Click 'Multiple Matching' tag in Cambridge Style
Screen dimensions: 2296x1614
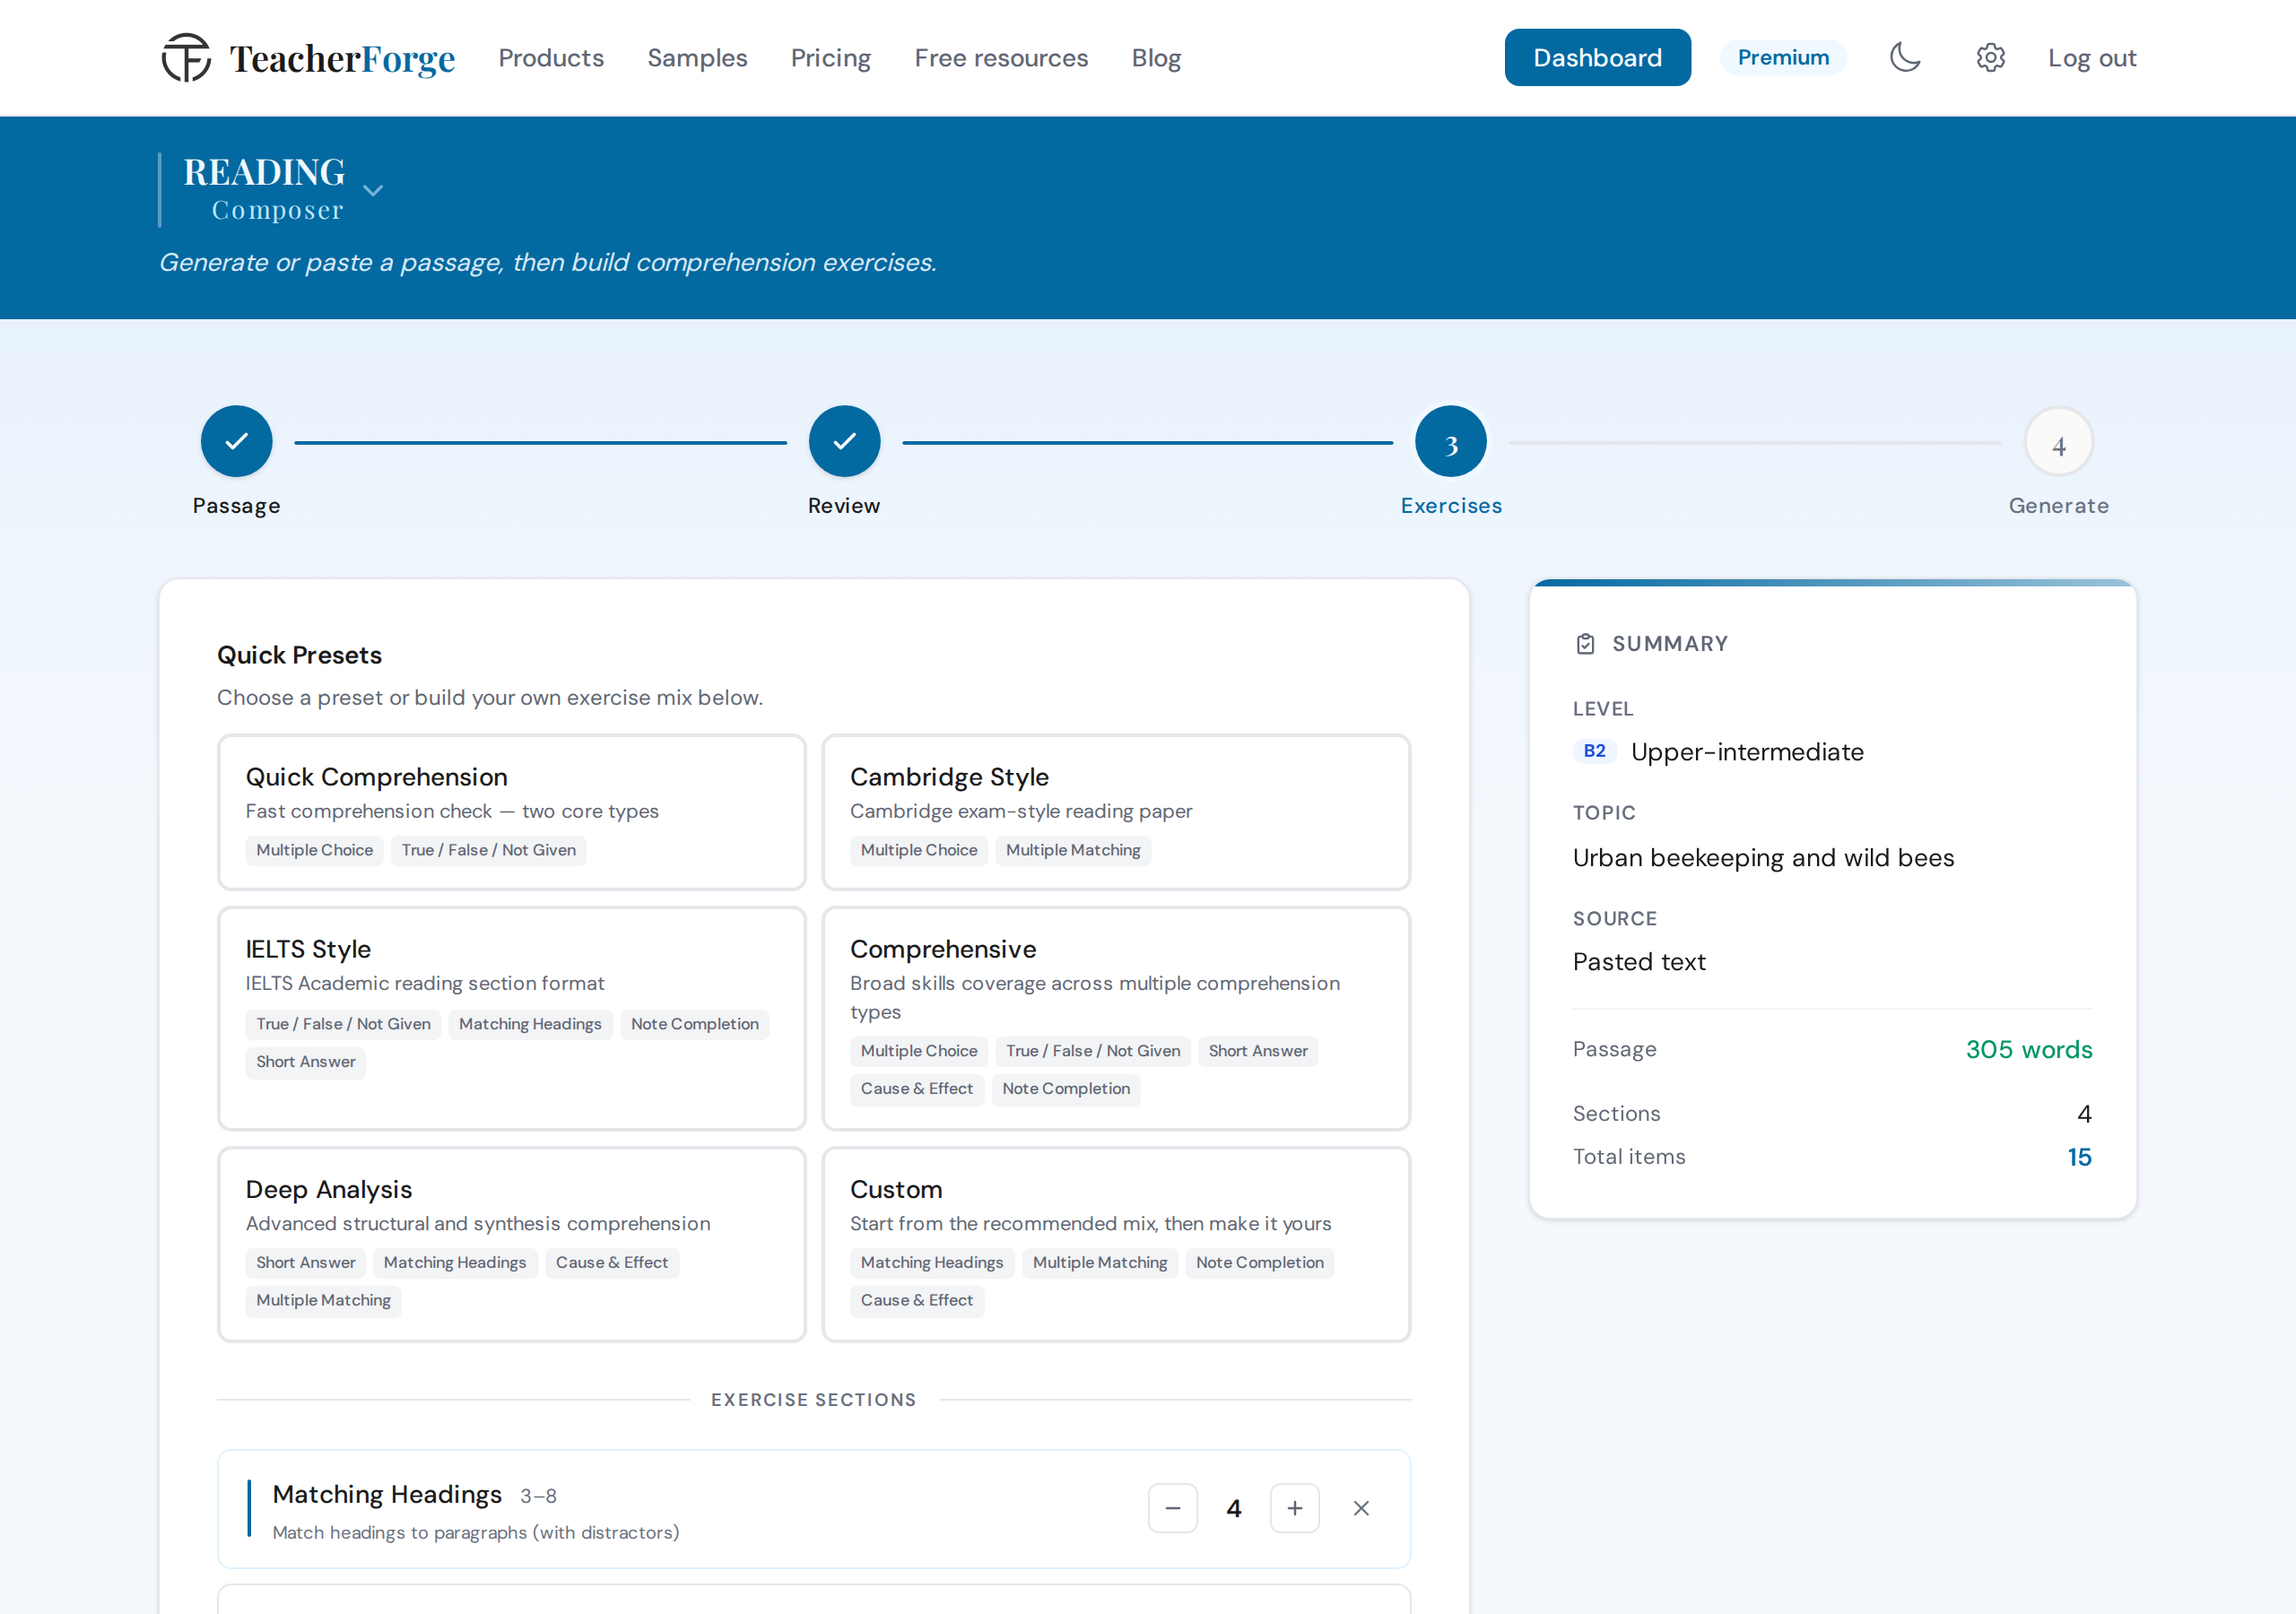tap(1073, 850)
